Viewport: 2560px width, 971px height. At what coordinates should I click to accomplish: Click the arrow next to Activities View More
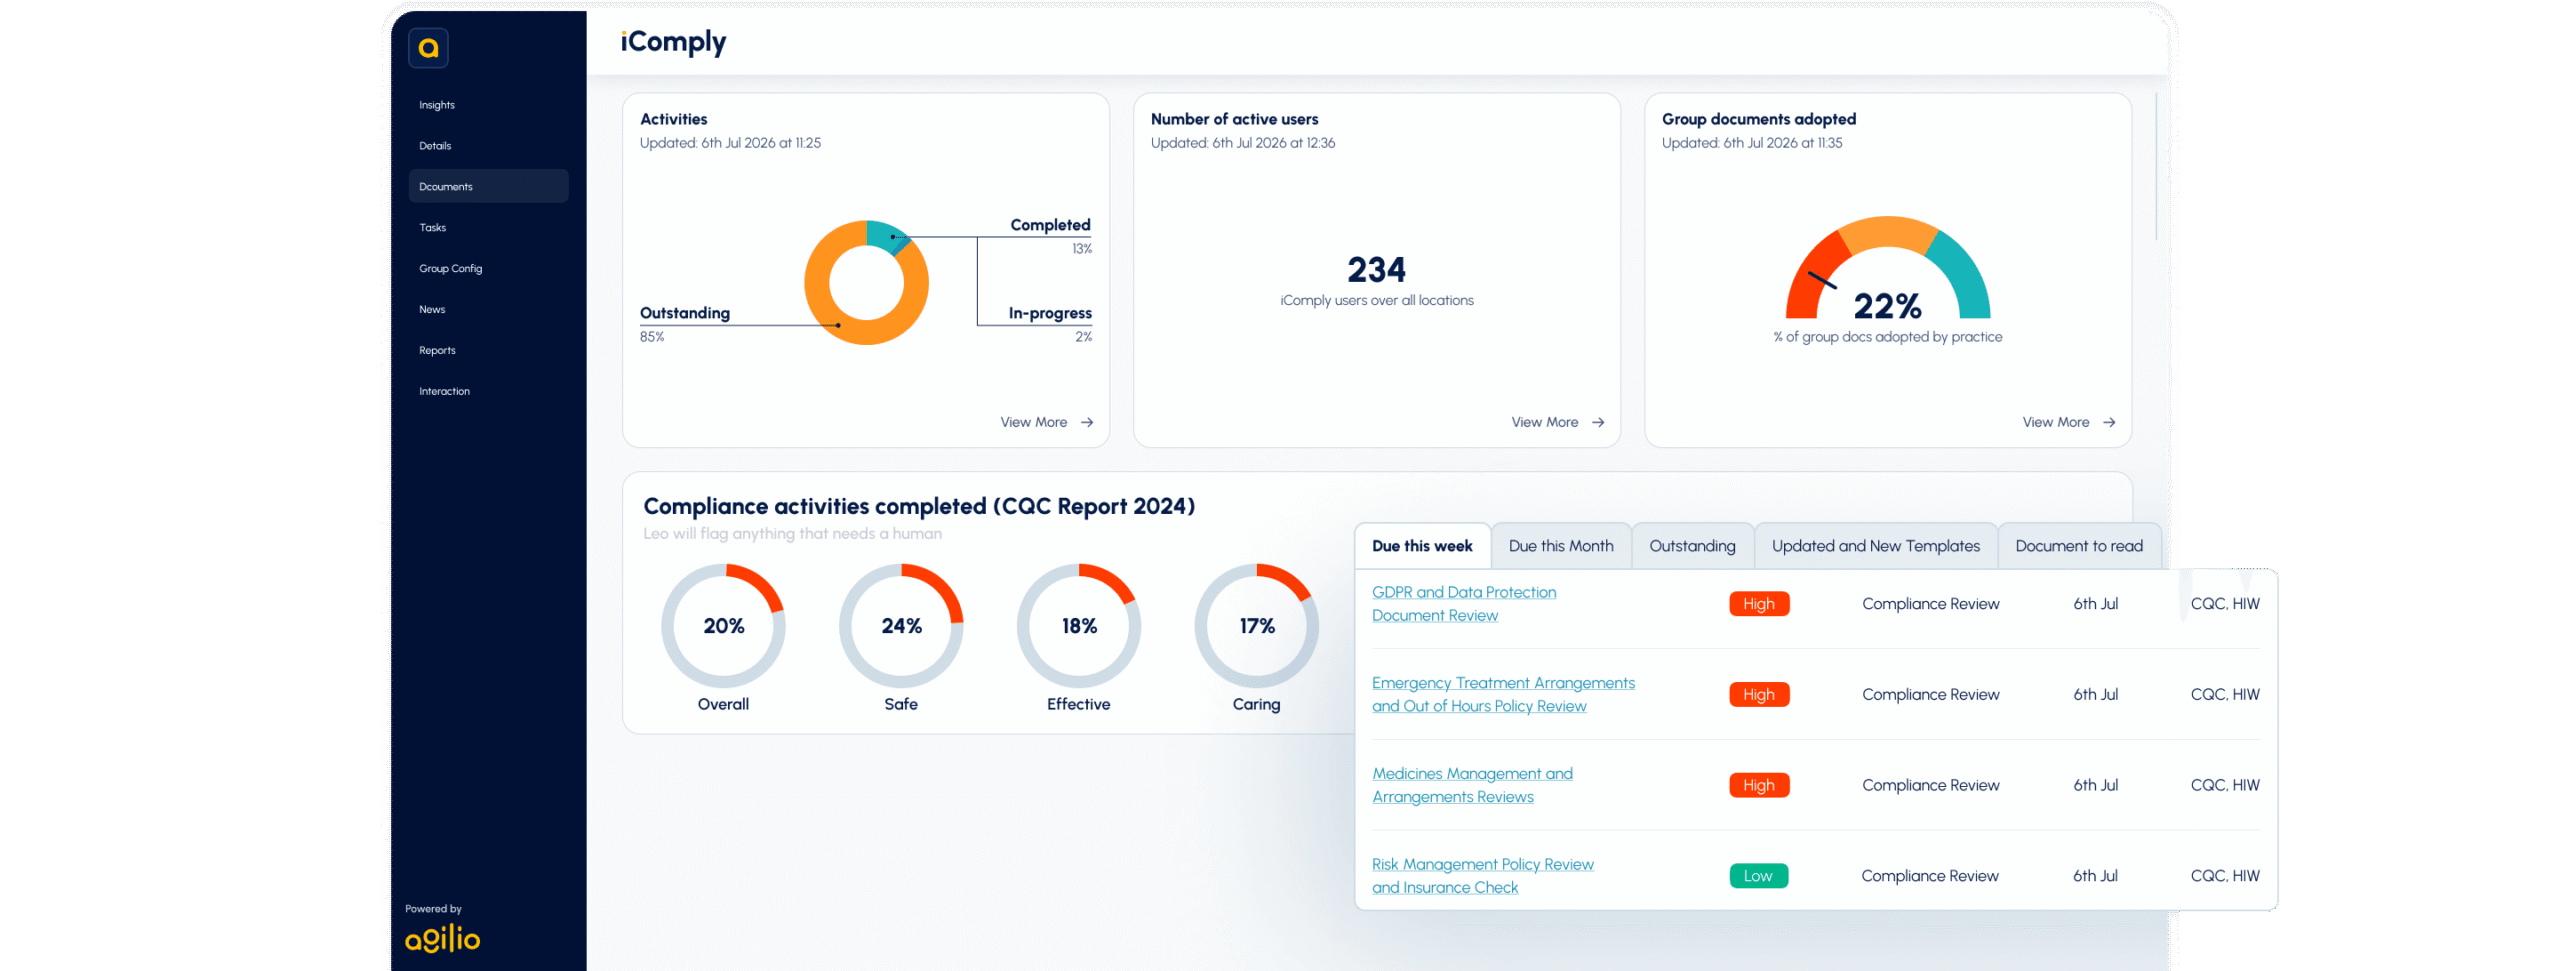click(x=1087, y=422)
